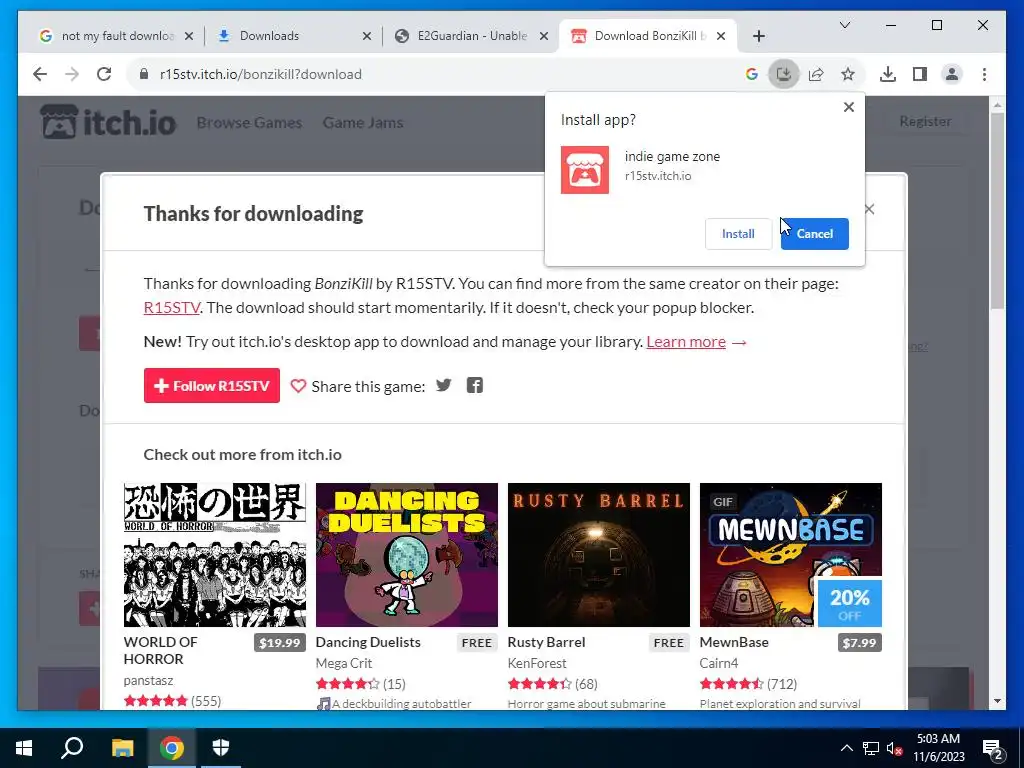Open World of Horror thumbnail
The height and width of the screenshot is (768, 1024).
click(x=215, y=554)
